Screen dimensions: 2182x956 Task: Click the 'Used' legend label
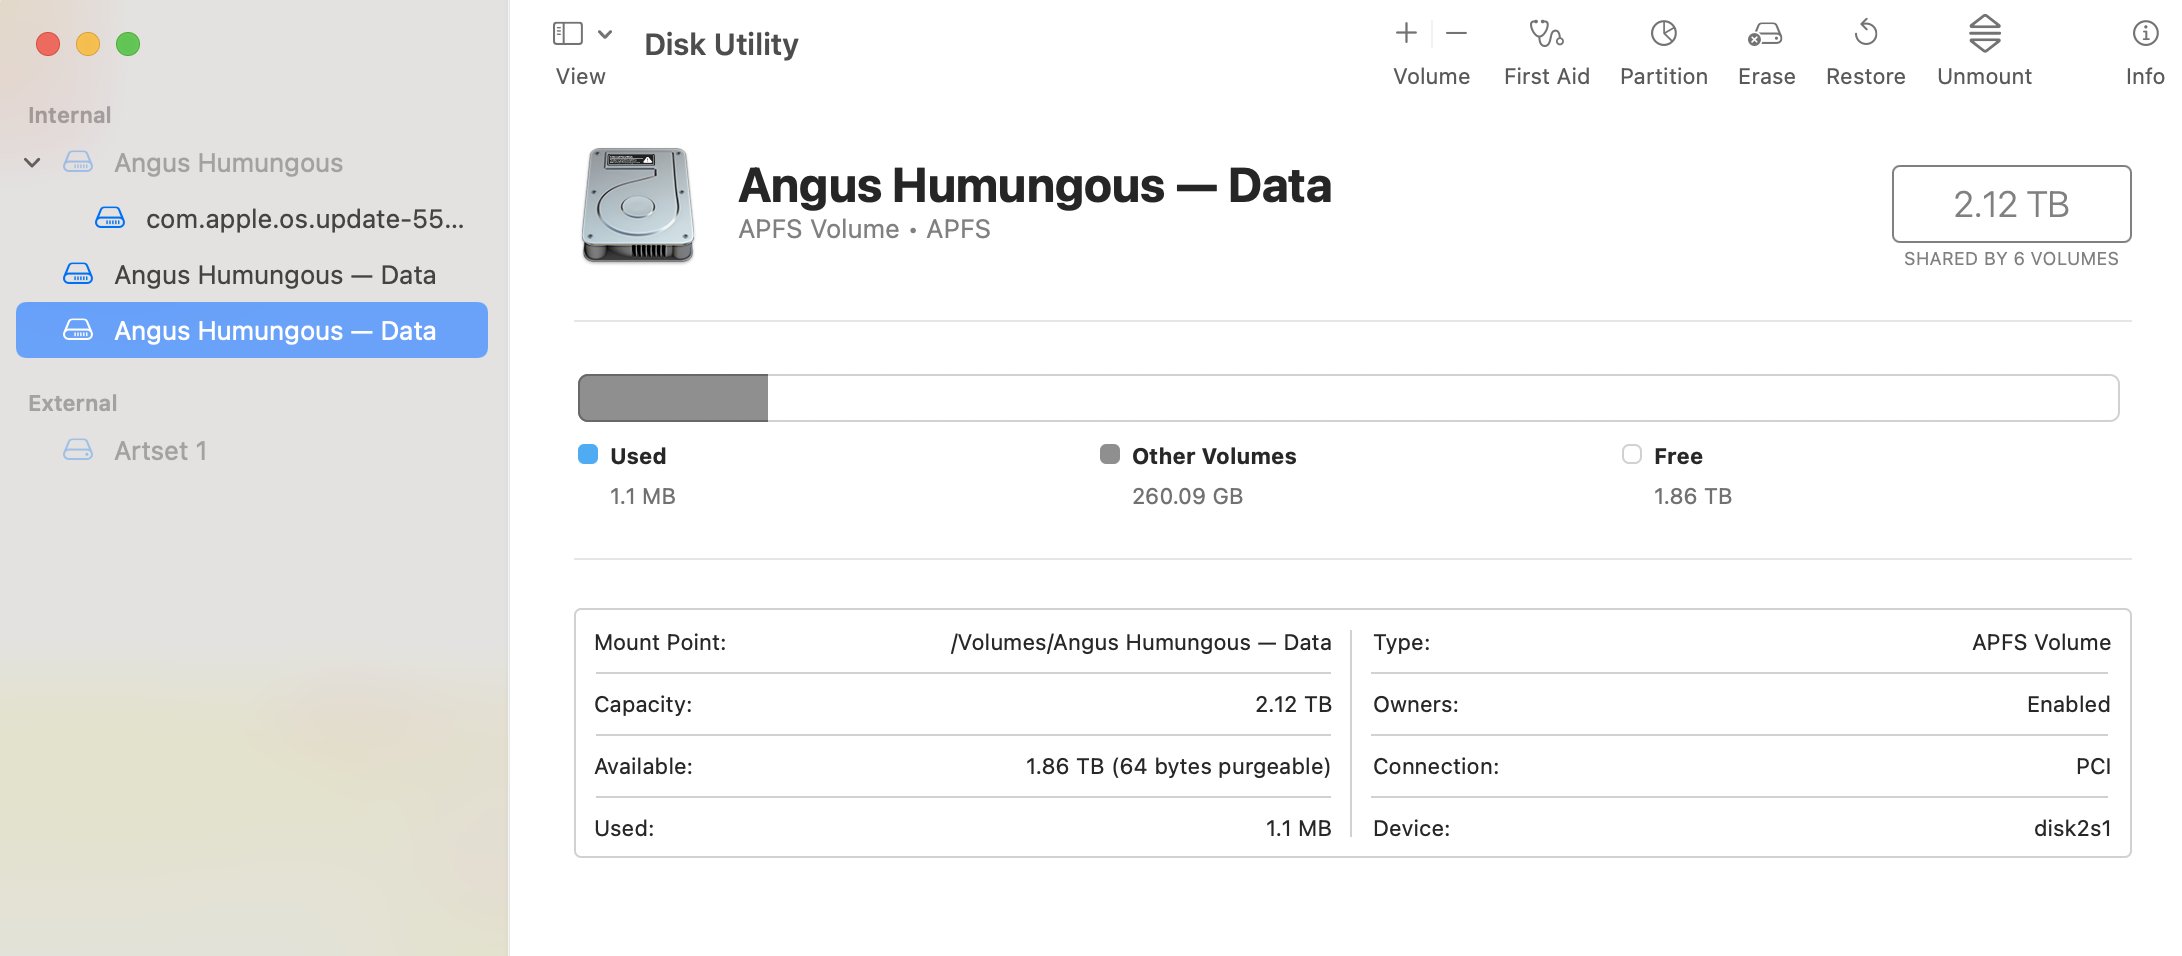(638, 456)
